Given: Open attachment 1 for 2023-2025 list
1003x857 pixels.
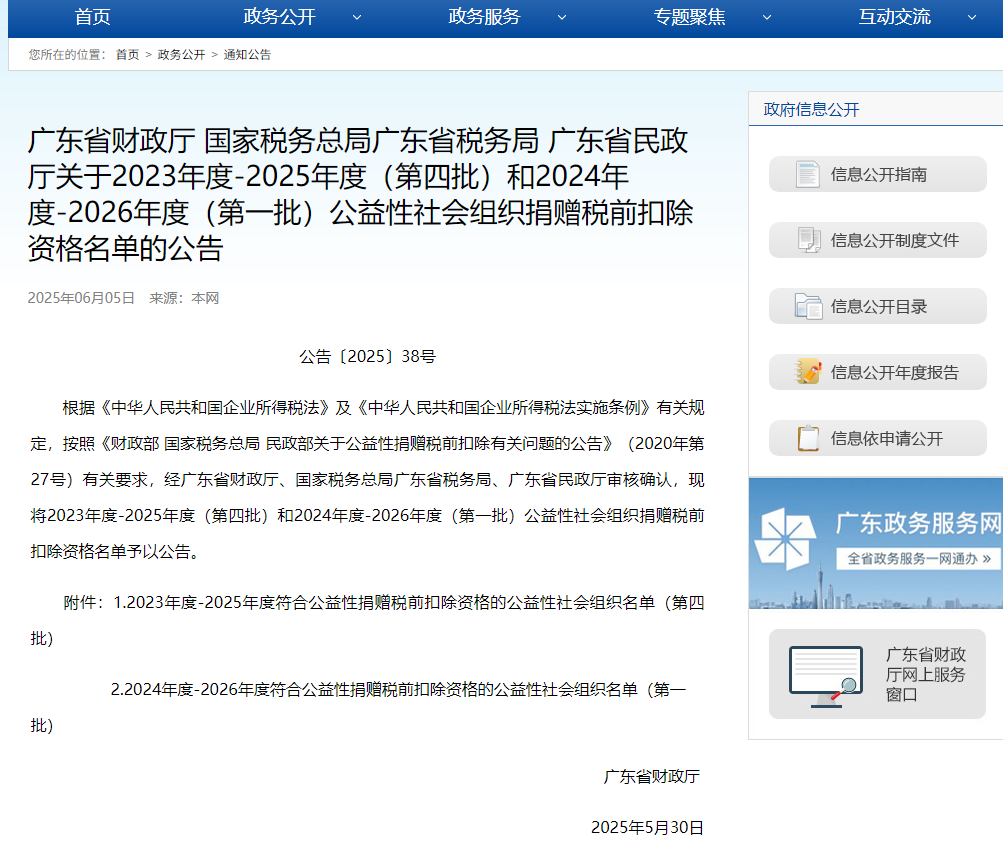Looking at the screenshot, I should (408, 603).
